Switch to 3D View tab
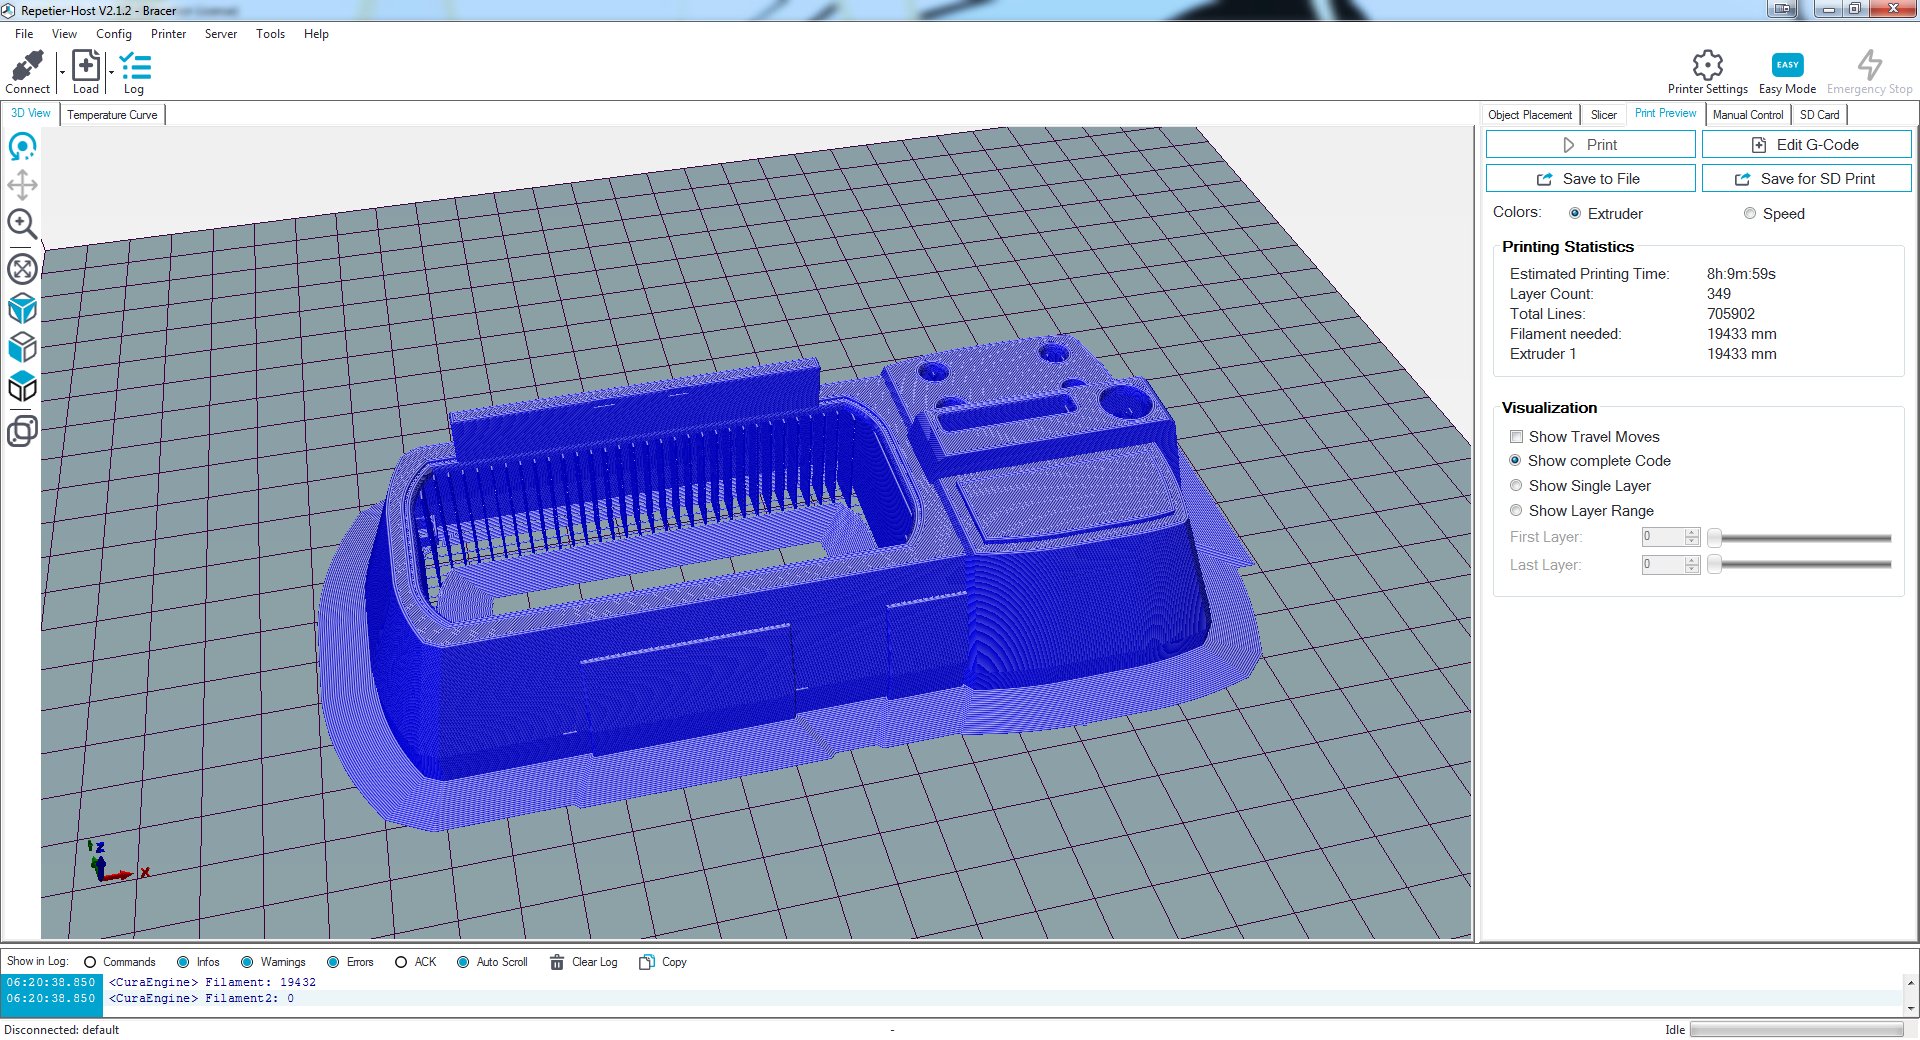This screenshot has height=1040, width=1920. pos(31,114)
